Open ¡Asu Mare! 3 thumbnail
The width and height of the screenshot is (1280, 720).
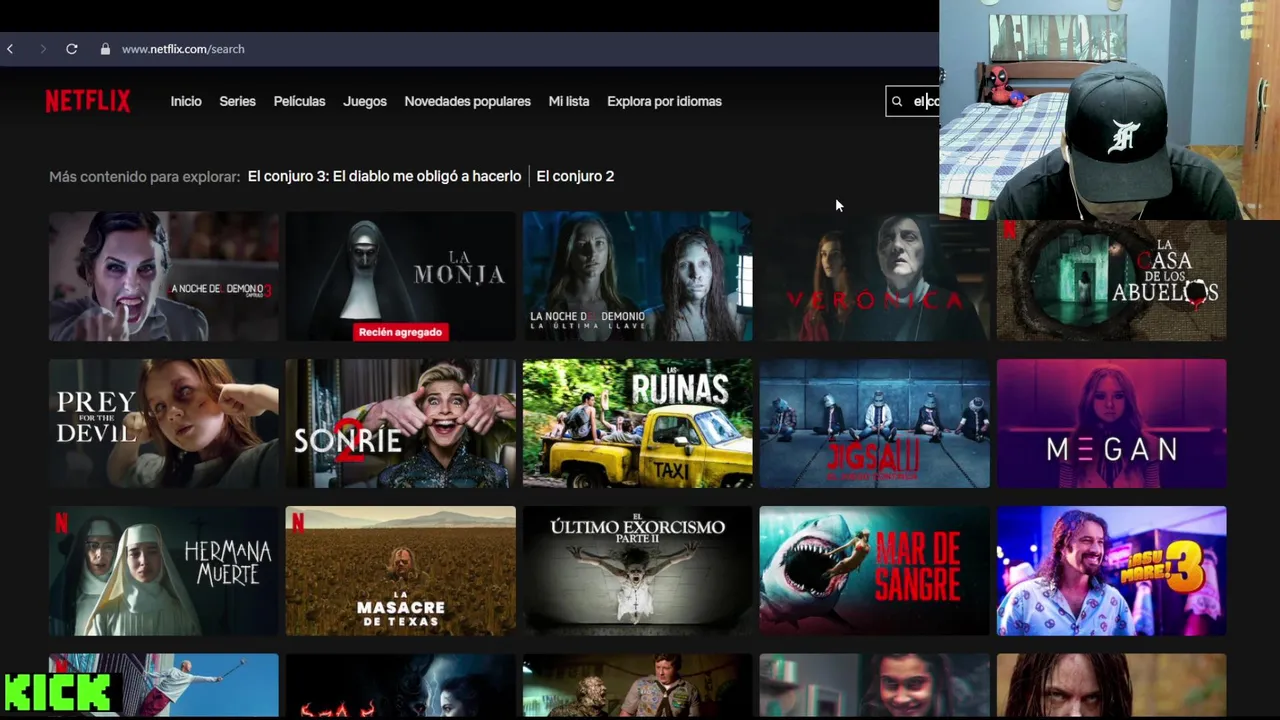pyautogui.click(x=1112, y=570)
